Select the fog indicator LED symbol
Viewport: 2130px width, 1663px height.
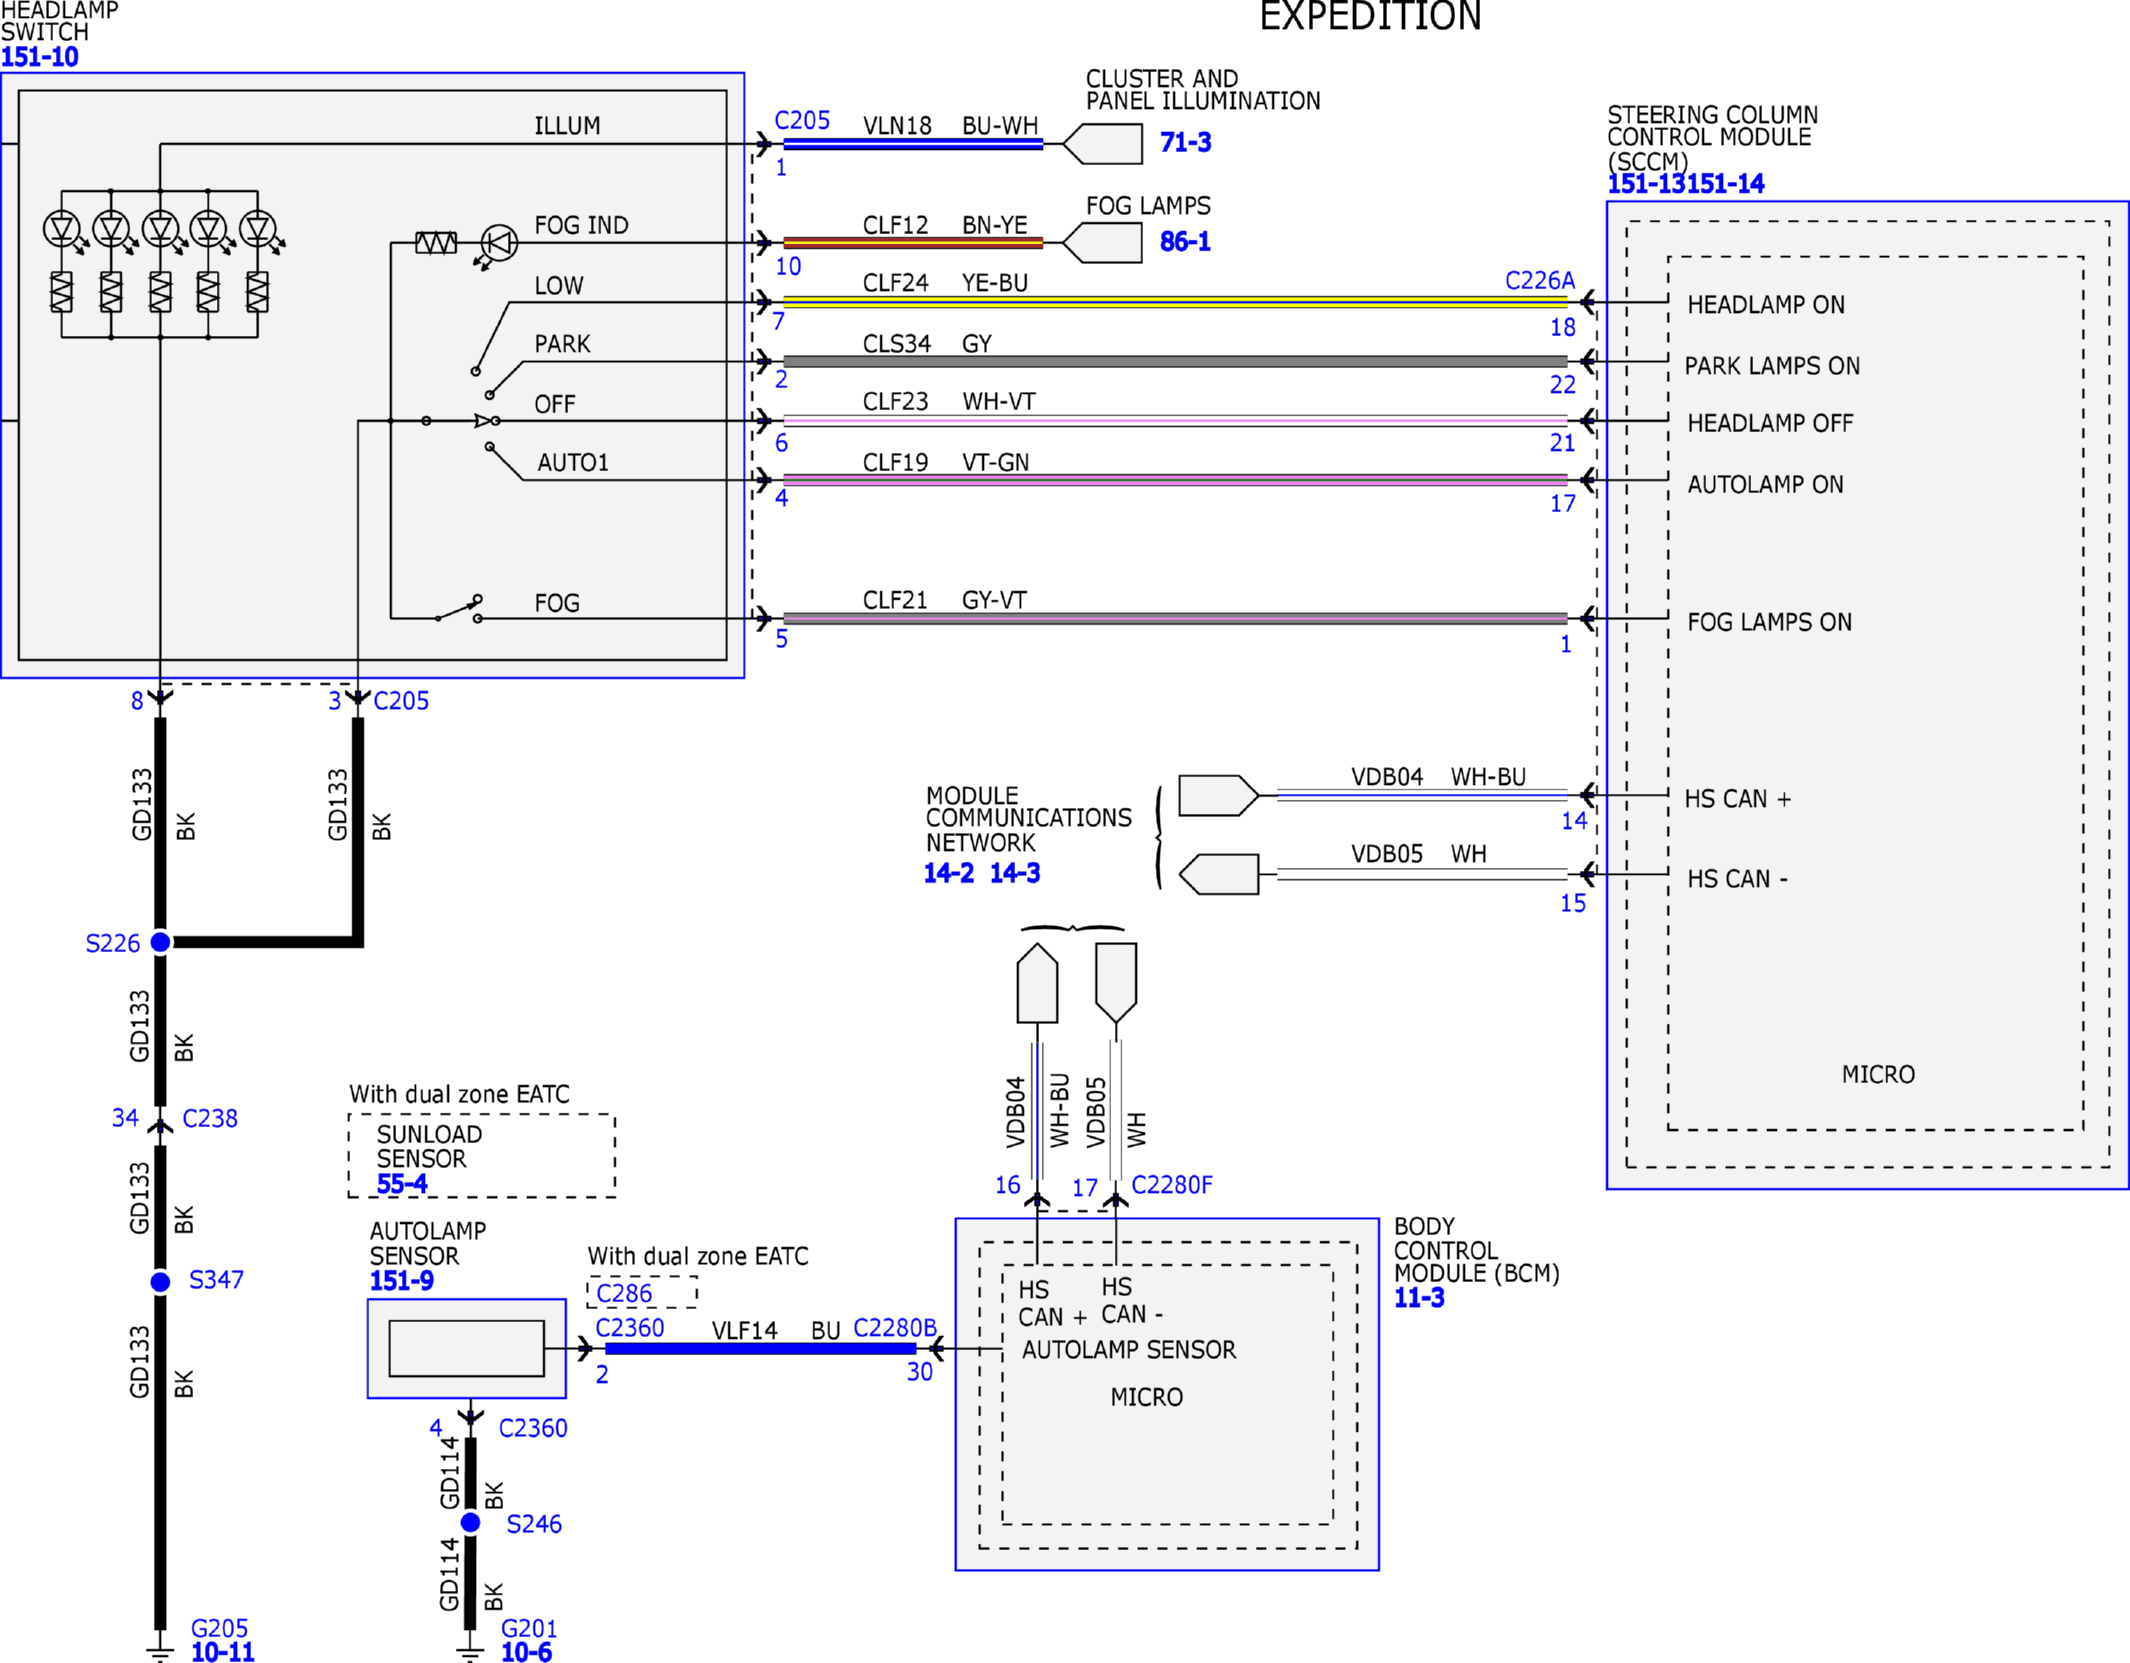tap(499, 243)
